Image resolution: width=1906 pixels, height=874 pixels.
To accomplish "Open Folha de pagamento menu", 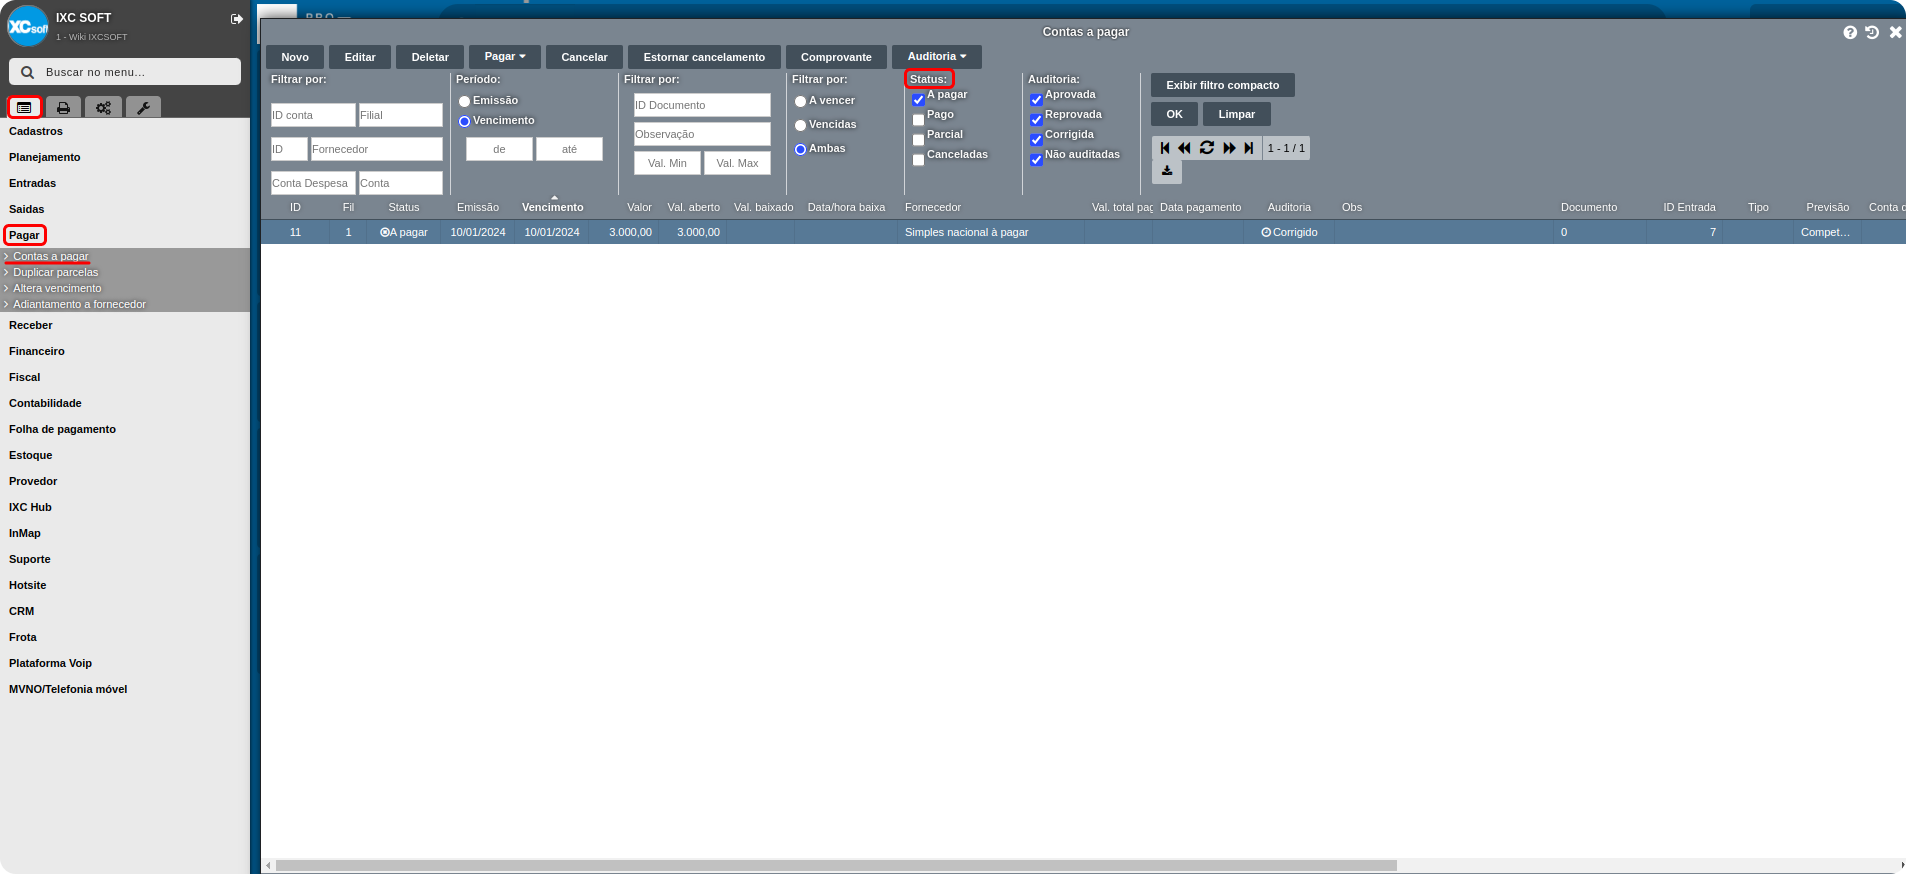I will pyautogui.click(x=62, y=429).
